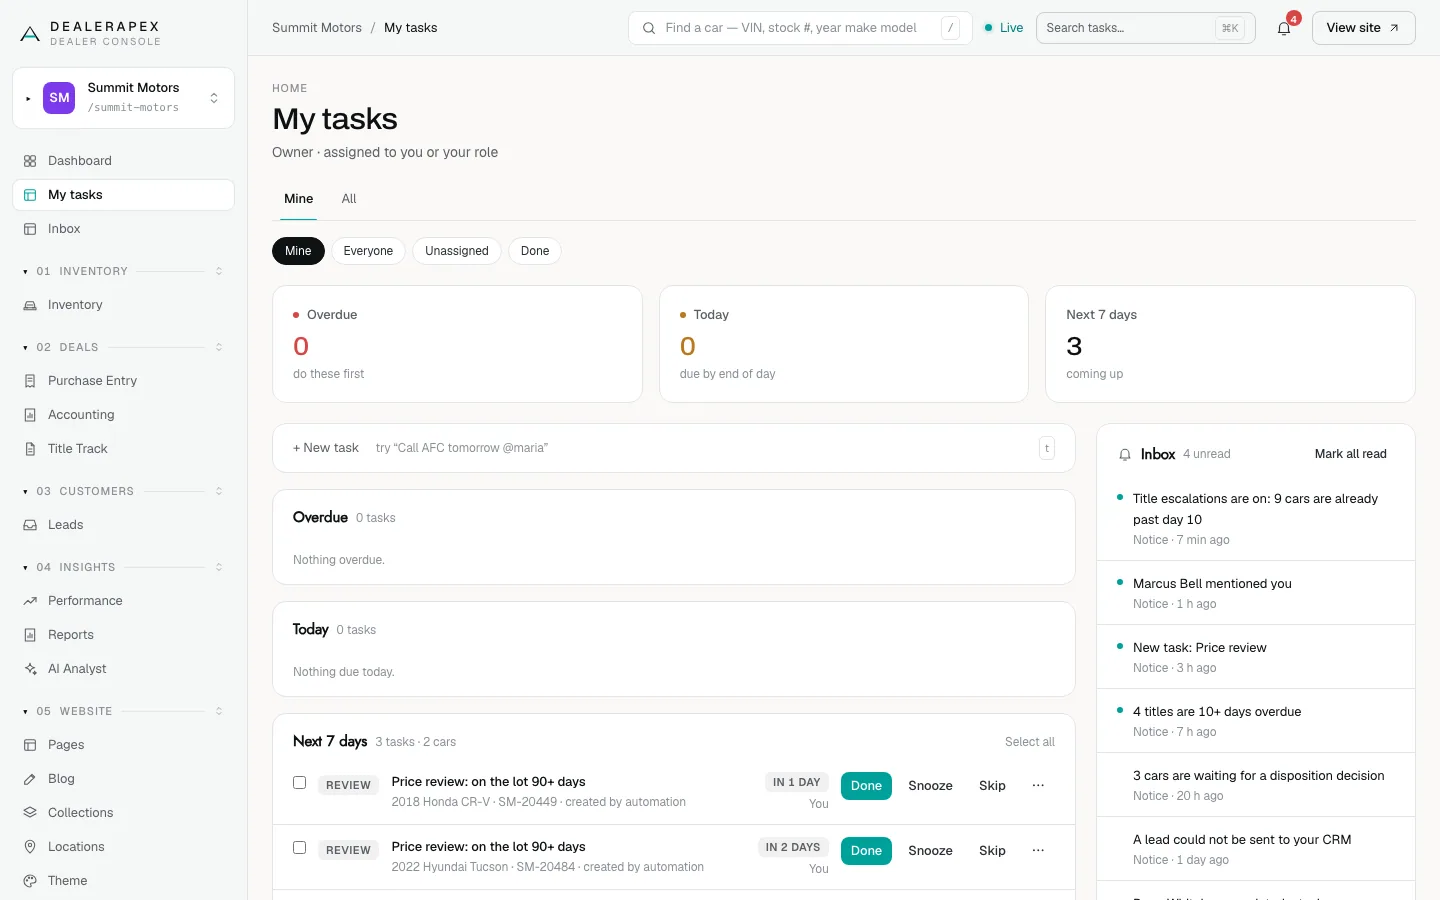1440x900 pixels.
Task: Open Marcus Bell mentioned you notice
Action: pos(1256,593)
